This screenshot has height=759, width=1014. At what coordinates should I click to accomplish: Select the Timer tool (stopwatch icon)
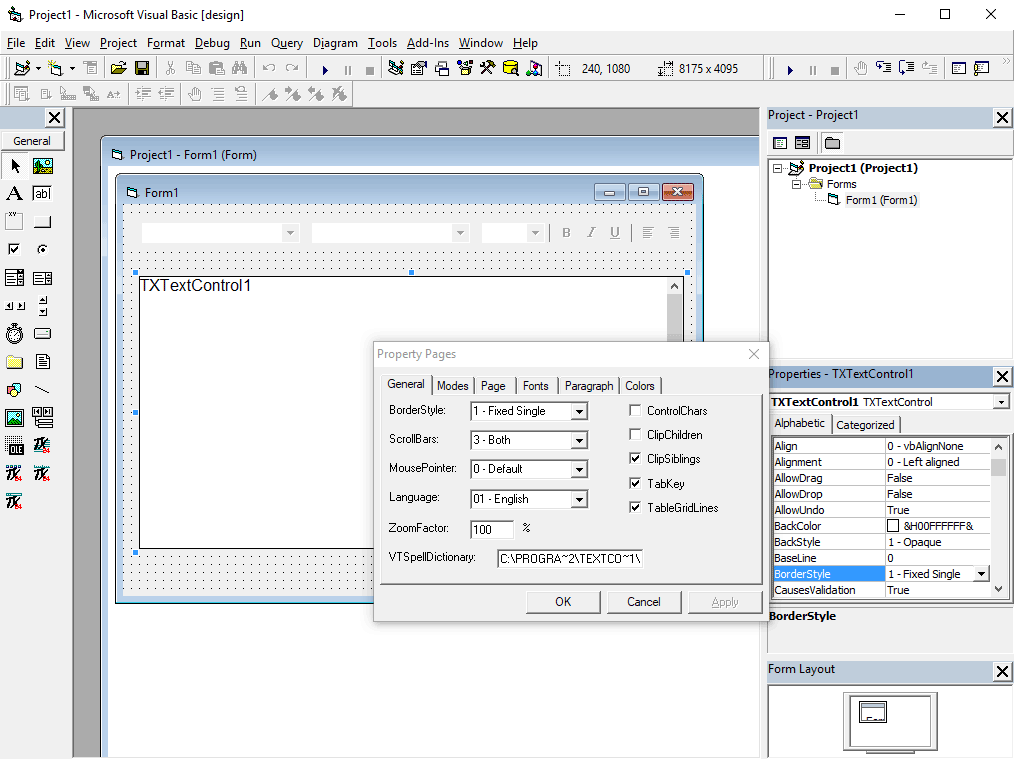pyautogui.click(x=15, y=334)
